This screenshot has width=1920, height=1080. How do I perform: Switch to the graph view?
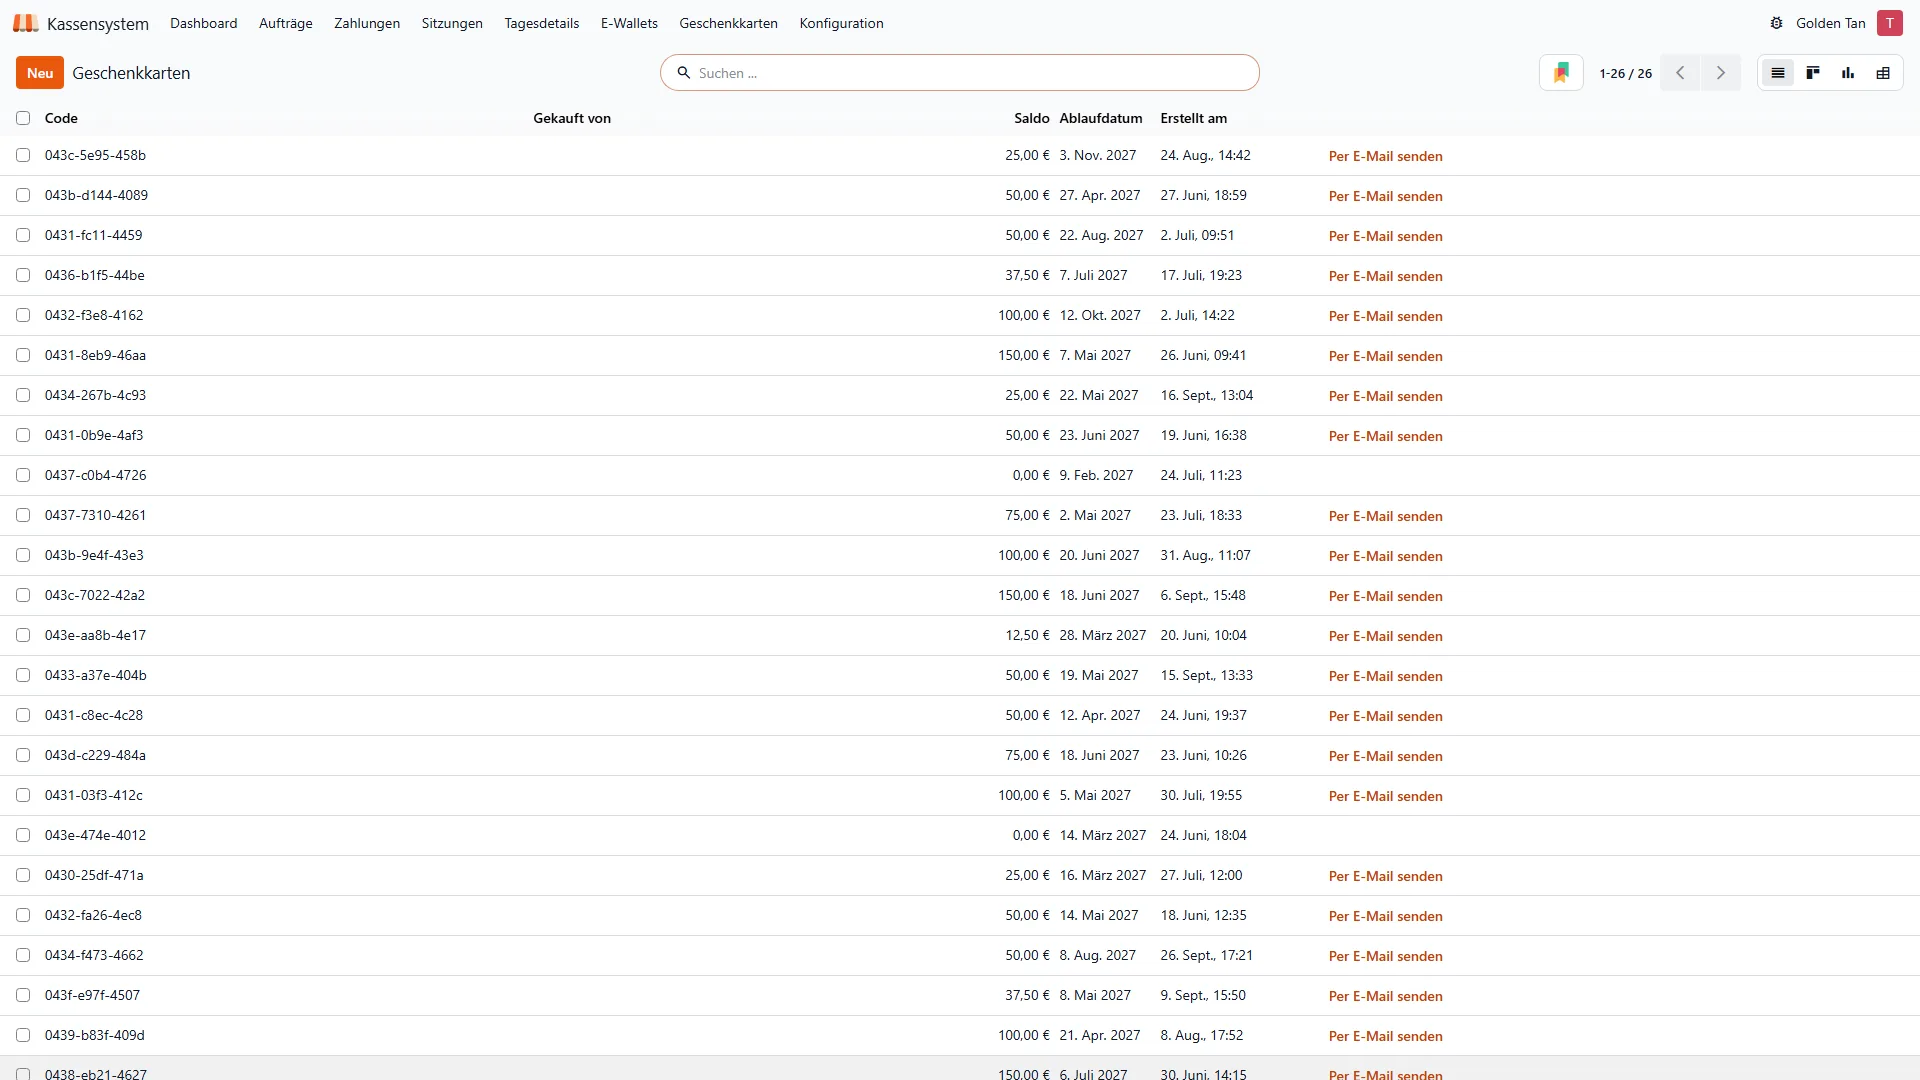(x=1848, y=73)
